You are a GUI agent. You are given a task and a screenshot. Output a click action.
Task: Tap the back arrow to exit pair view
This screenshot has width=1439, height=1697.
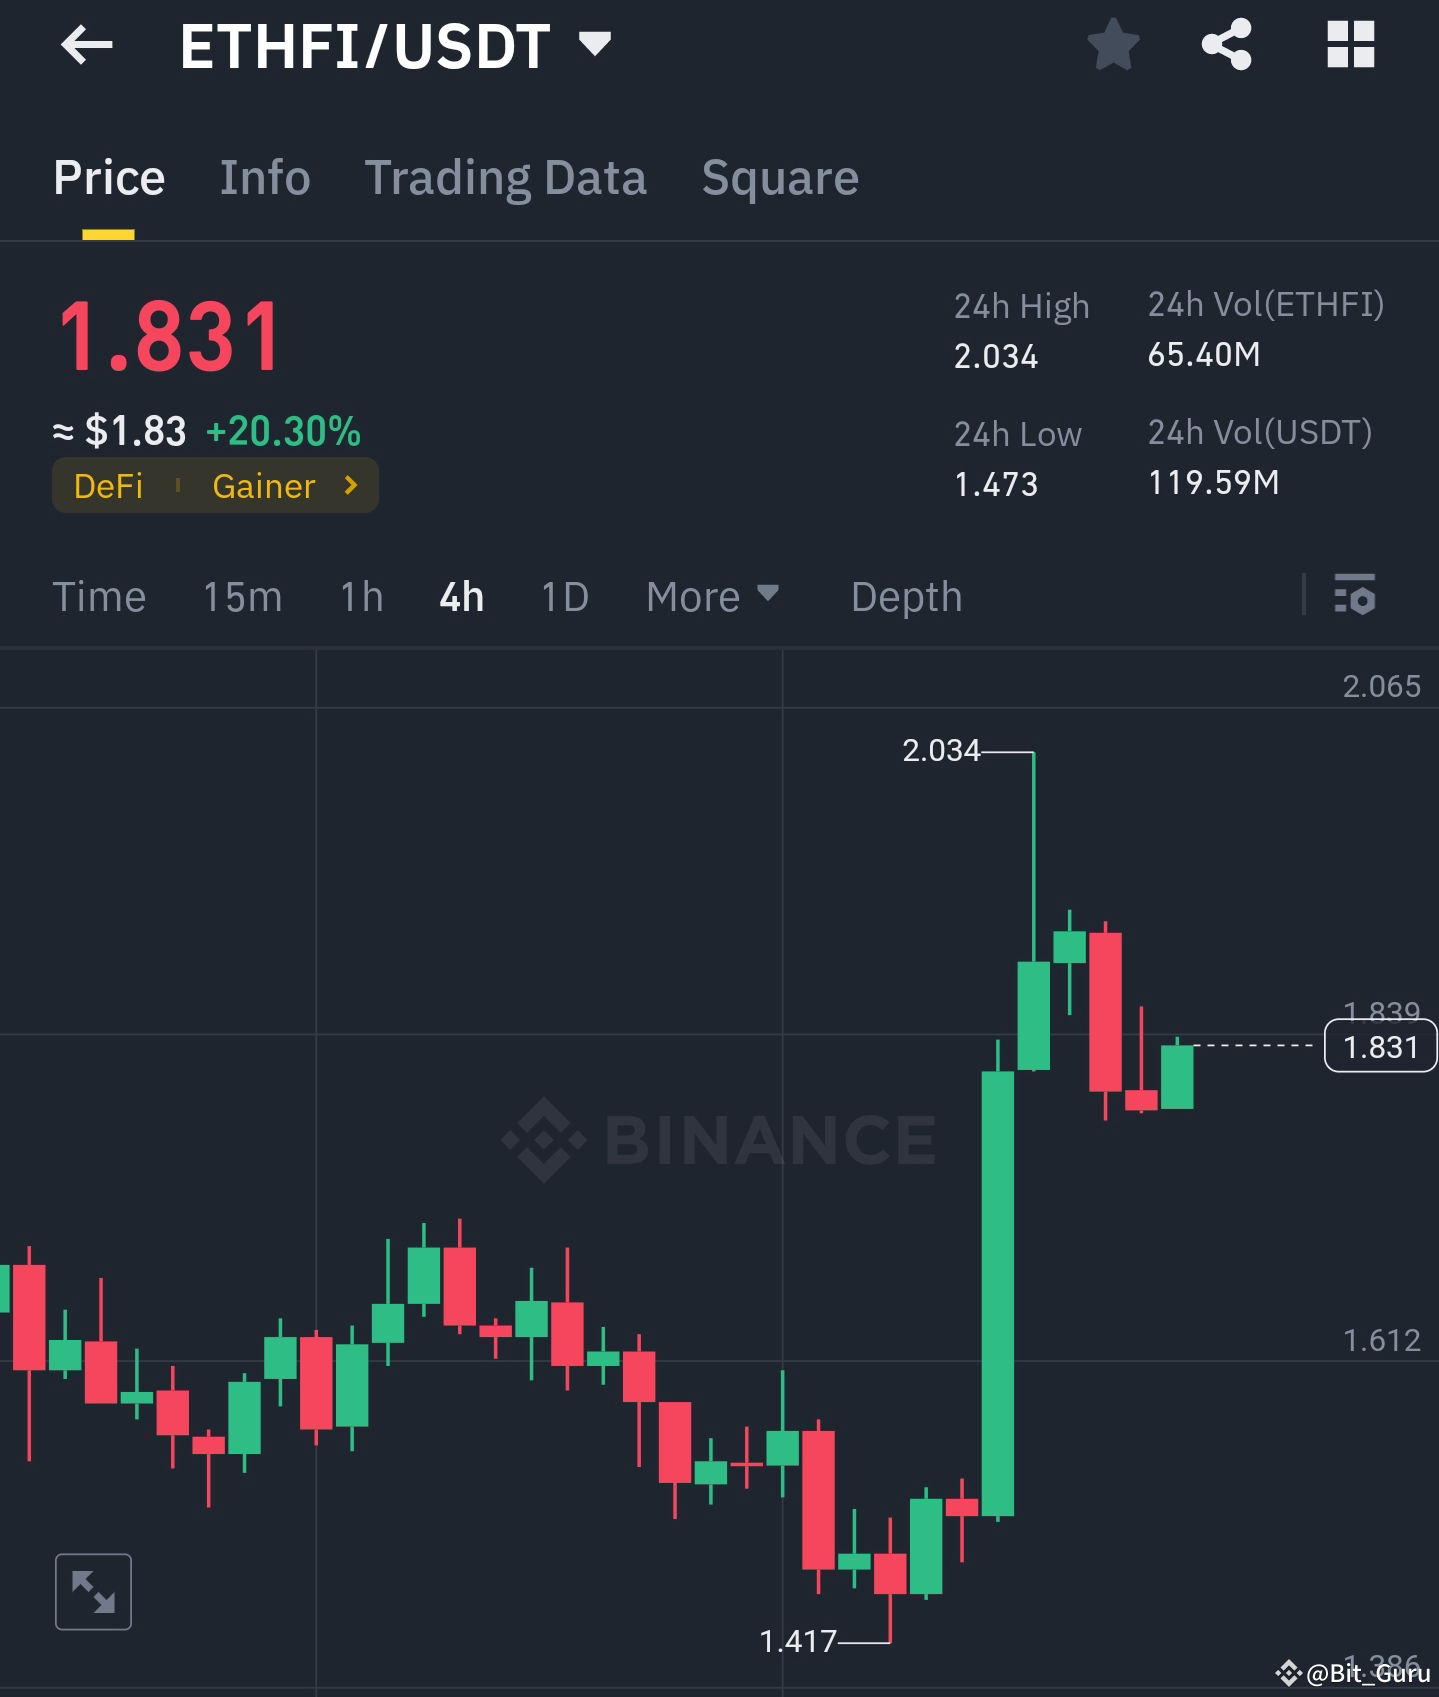click(x=87, y=45)
